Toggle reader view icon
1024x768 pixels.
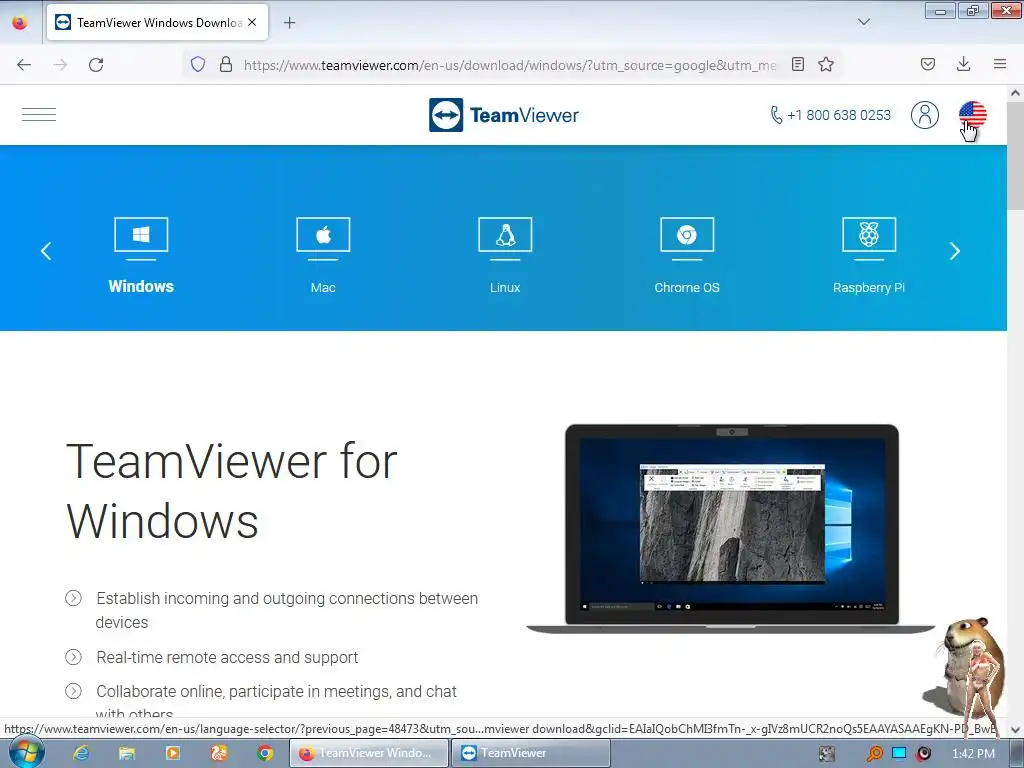pos(797,64)
